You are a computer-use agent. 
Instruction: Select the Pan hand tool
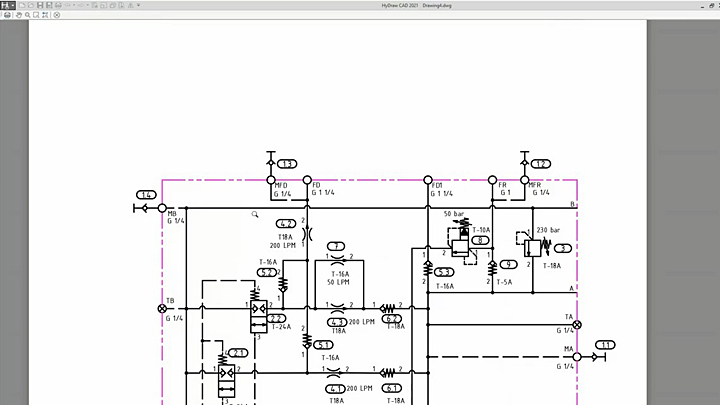click(x=19, y=15)
